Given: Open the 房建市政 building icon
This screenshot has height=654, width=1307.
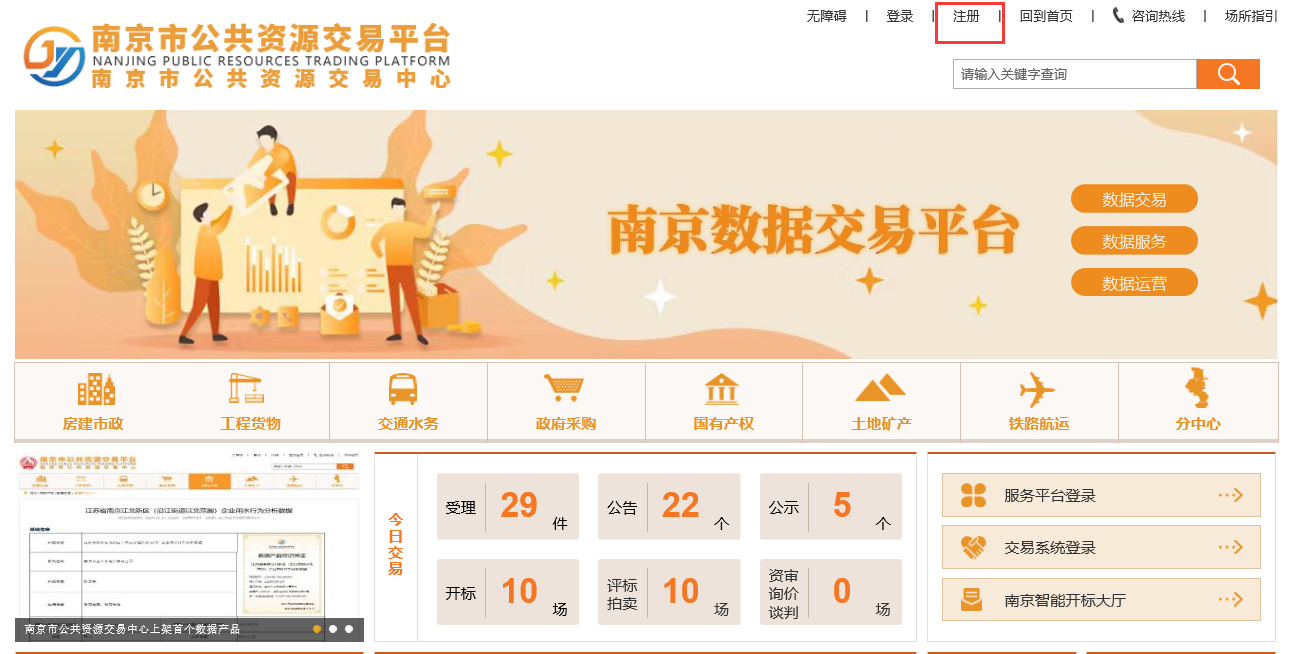Looking at the screenshot, I should tap(96, 389).
